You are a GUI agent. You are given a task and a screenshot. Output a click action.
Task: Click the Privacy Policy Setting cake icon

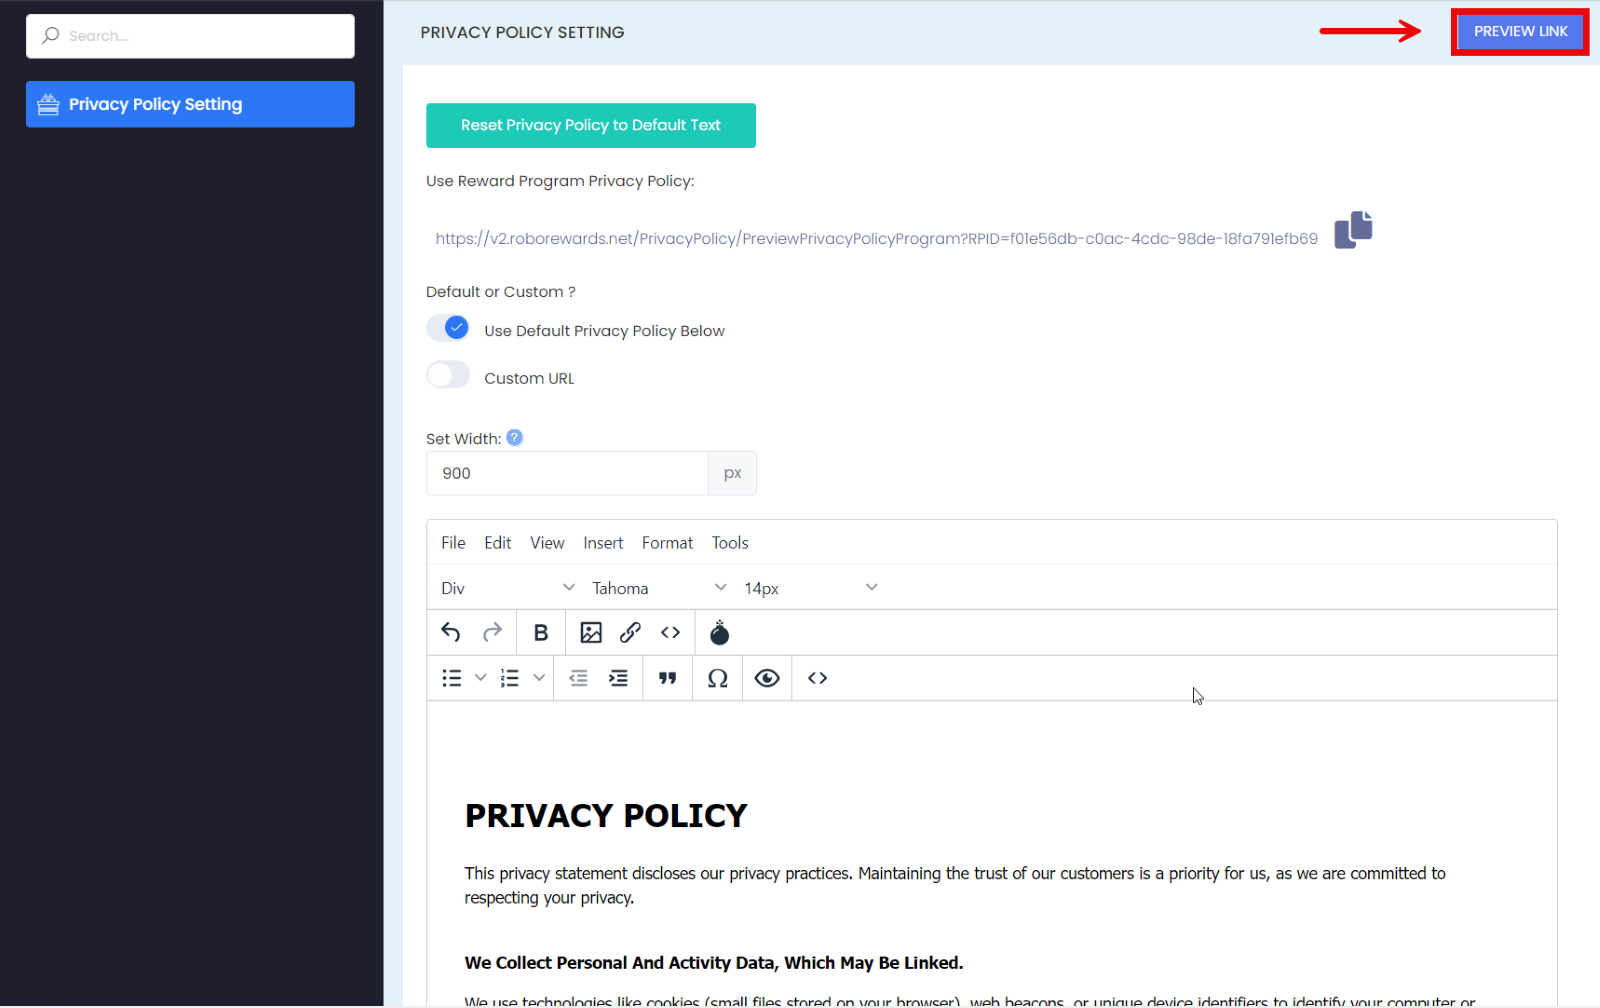[48, 104]
